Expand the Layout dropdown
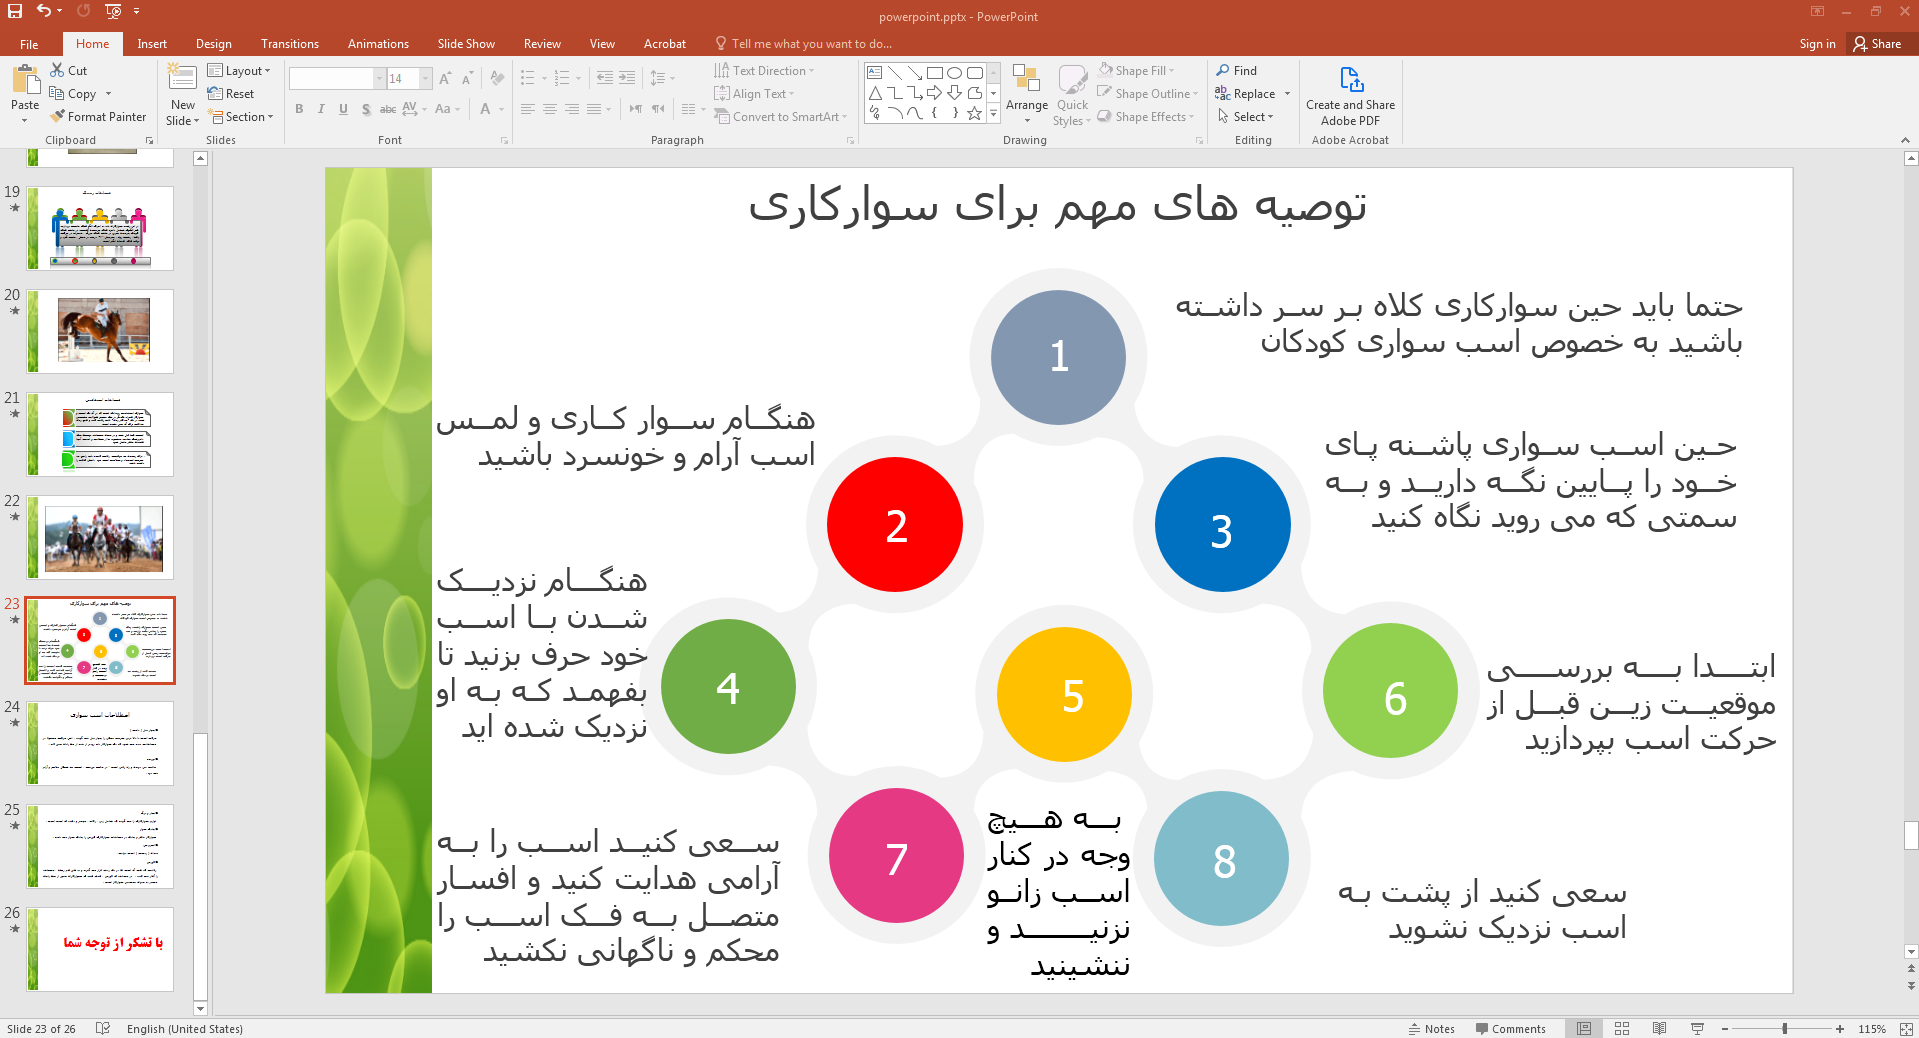The image size is (1919, 1038). coord(240,71)
